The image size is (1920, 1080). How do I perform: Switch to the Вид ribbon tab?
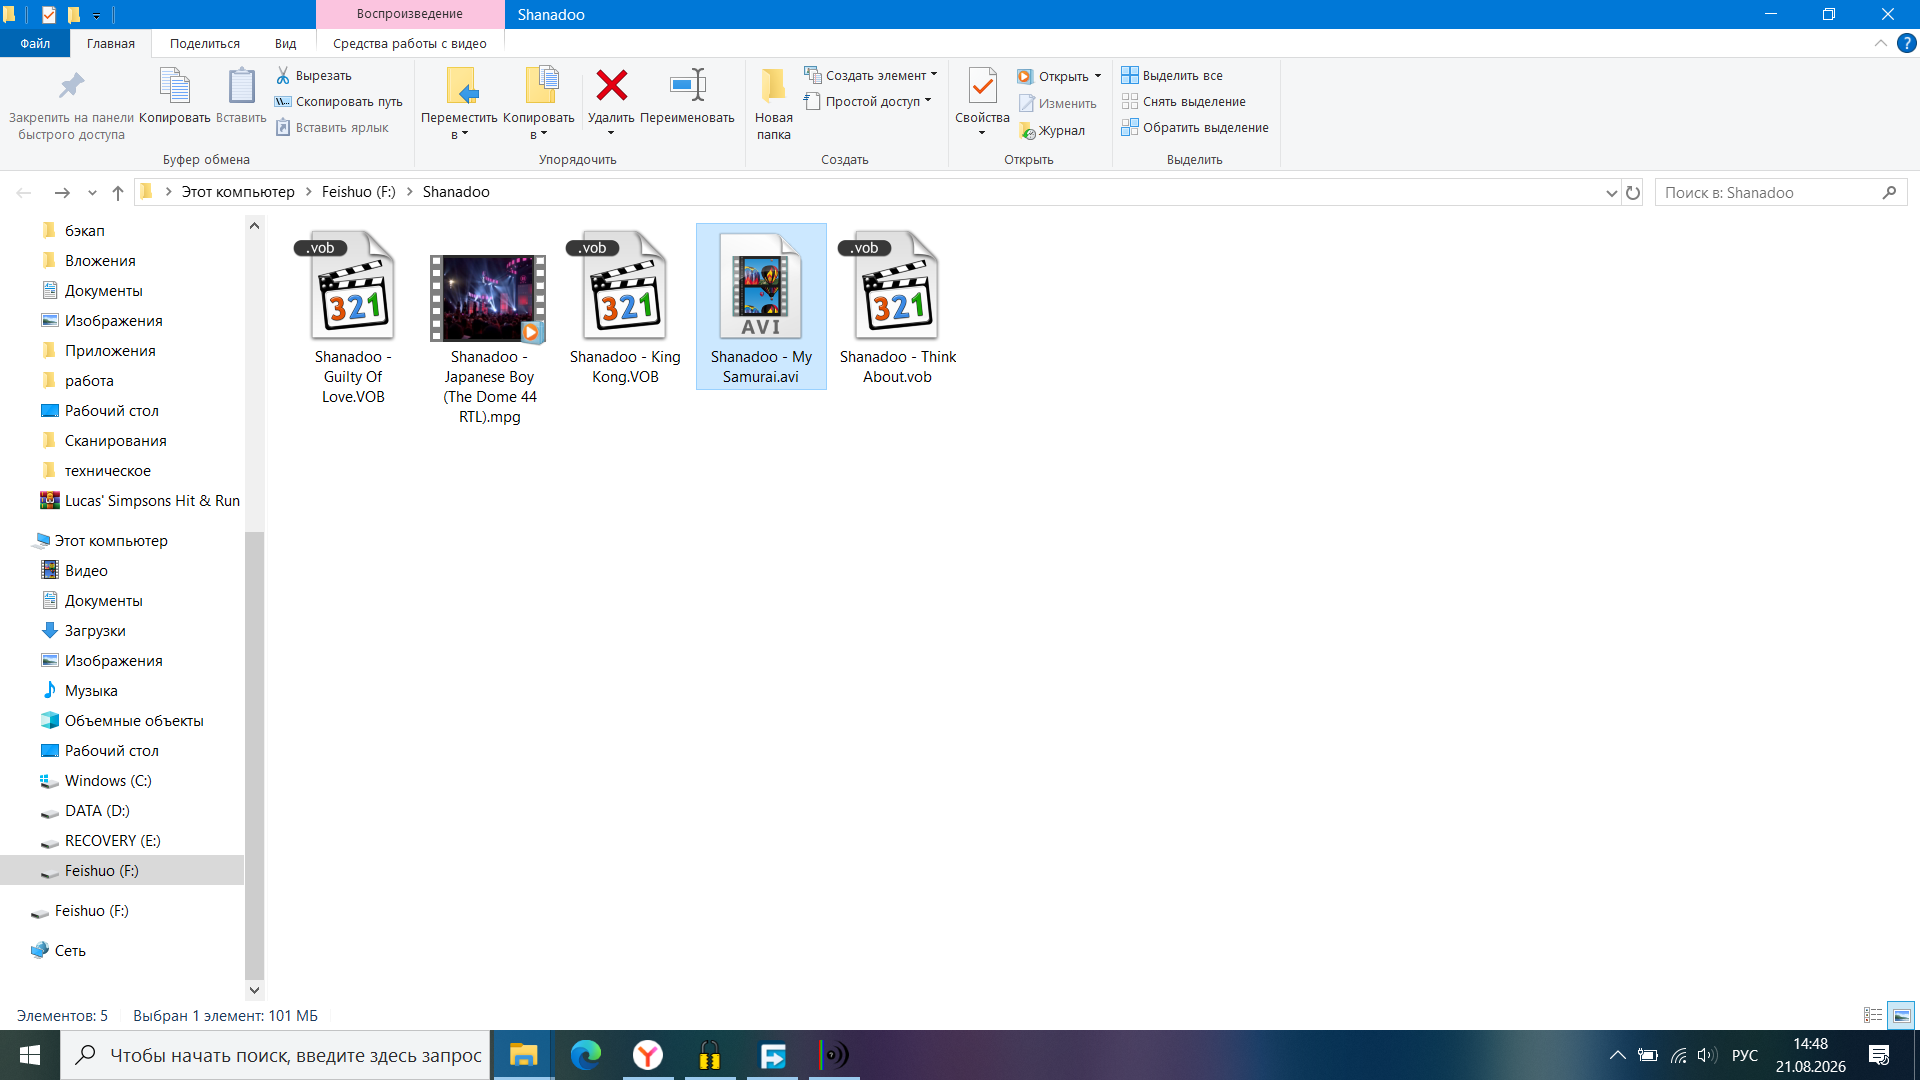coord(286,43)
